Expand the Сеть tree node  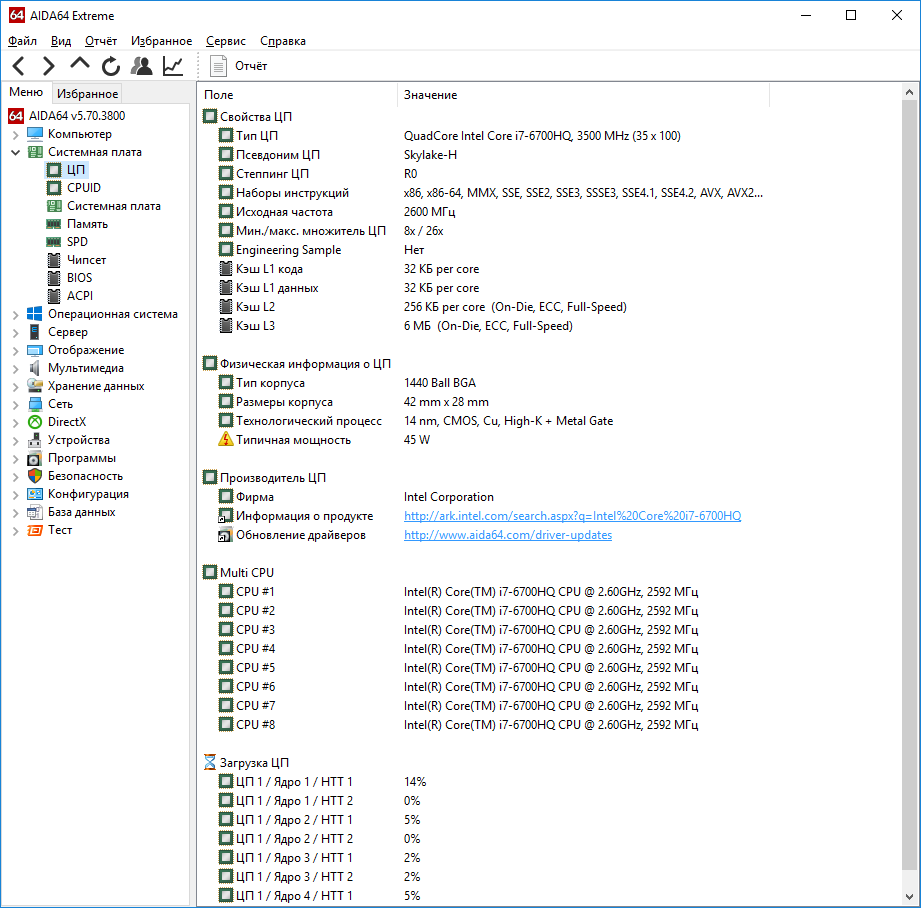16,405
